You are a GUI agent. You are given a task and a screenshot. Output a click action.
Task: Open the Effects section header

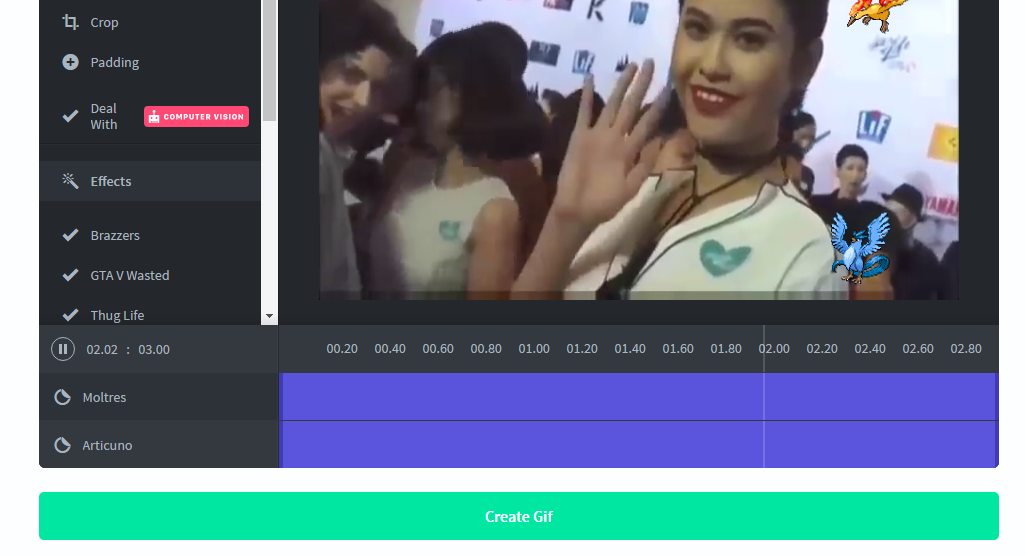[x=150, y=181]
